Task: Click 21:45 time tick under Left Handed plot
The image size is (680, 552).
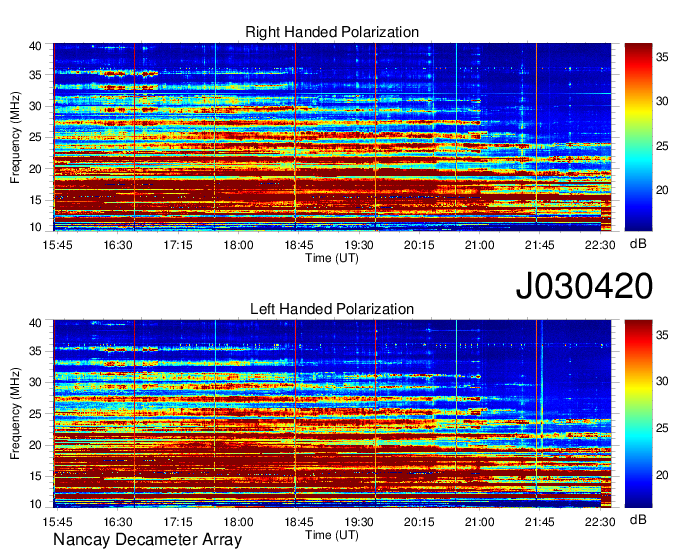Action: click(539, 522)
